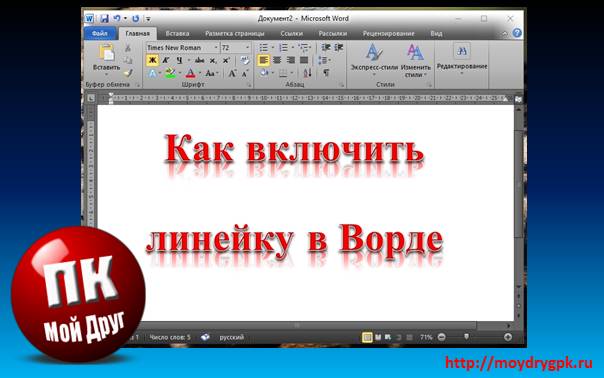This screenshot has width=604, height=378.
Task: Cut the selection with scissors icon
Action: (128, 48)
